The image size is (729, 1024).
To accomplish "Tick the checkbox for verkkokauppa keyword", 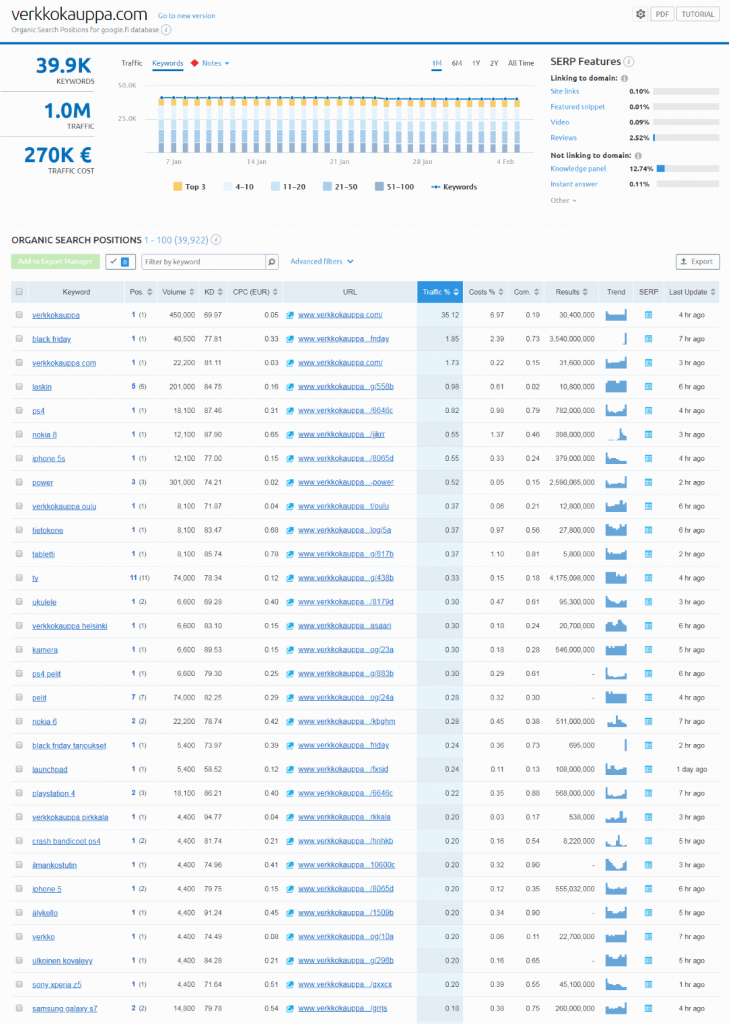I will pos(19,315).
